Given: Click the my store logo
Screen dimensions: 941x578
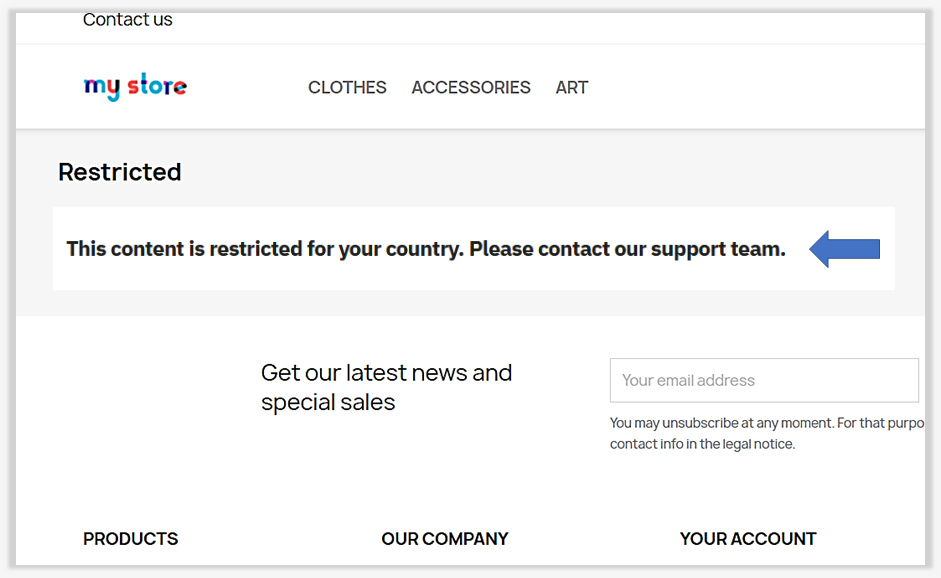Looking at the screenshot, I should click(135, 87).
